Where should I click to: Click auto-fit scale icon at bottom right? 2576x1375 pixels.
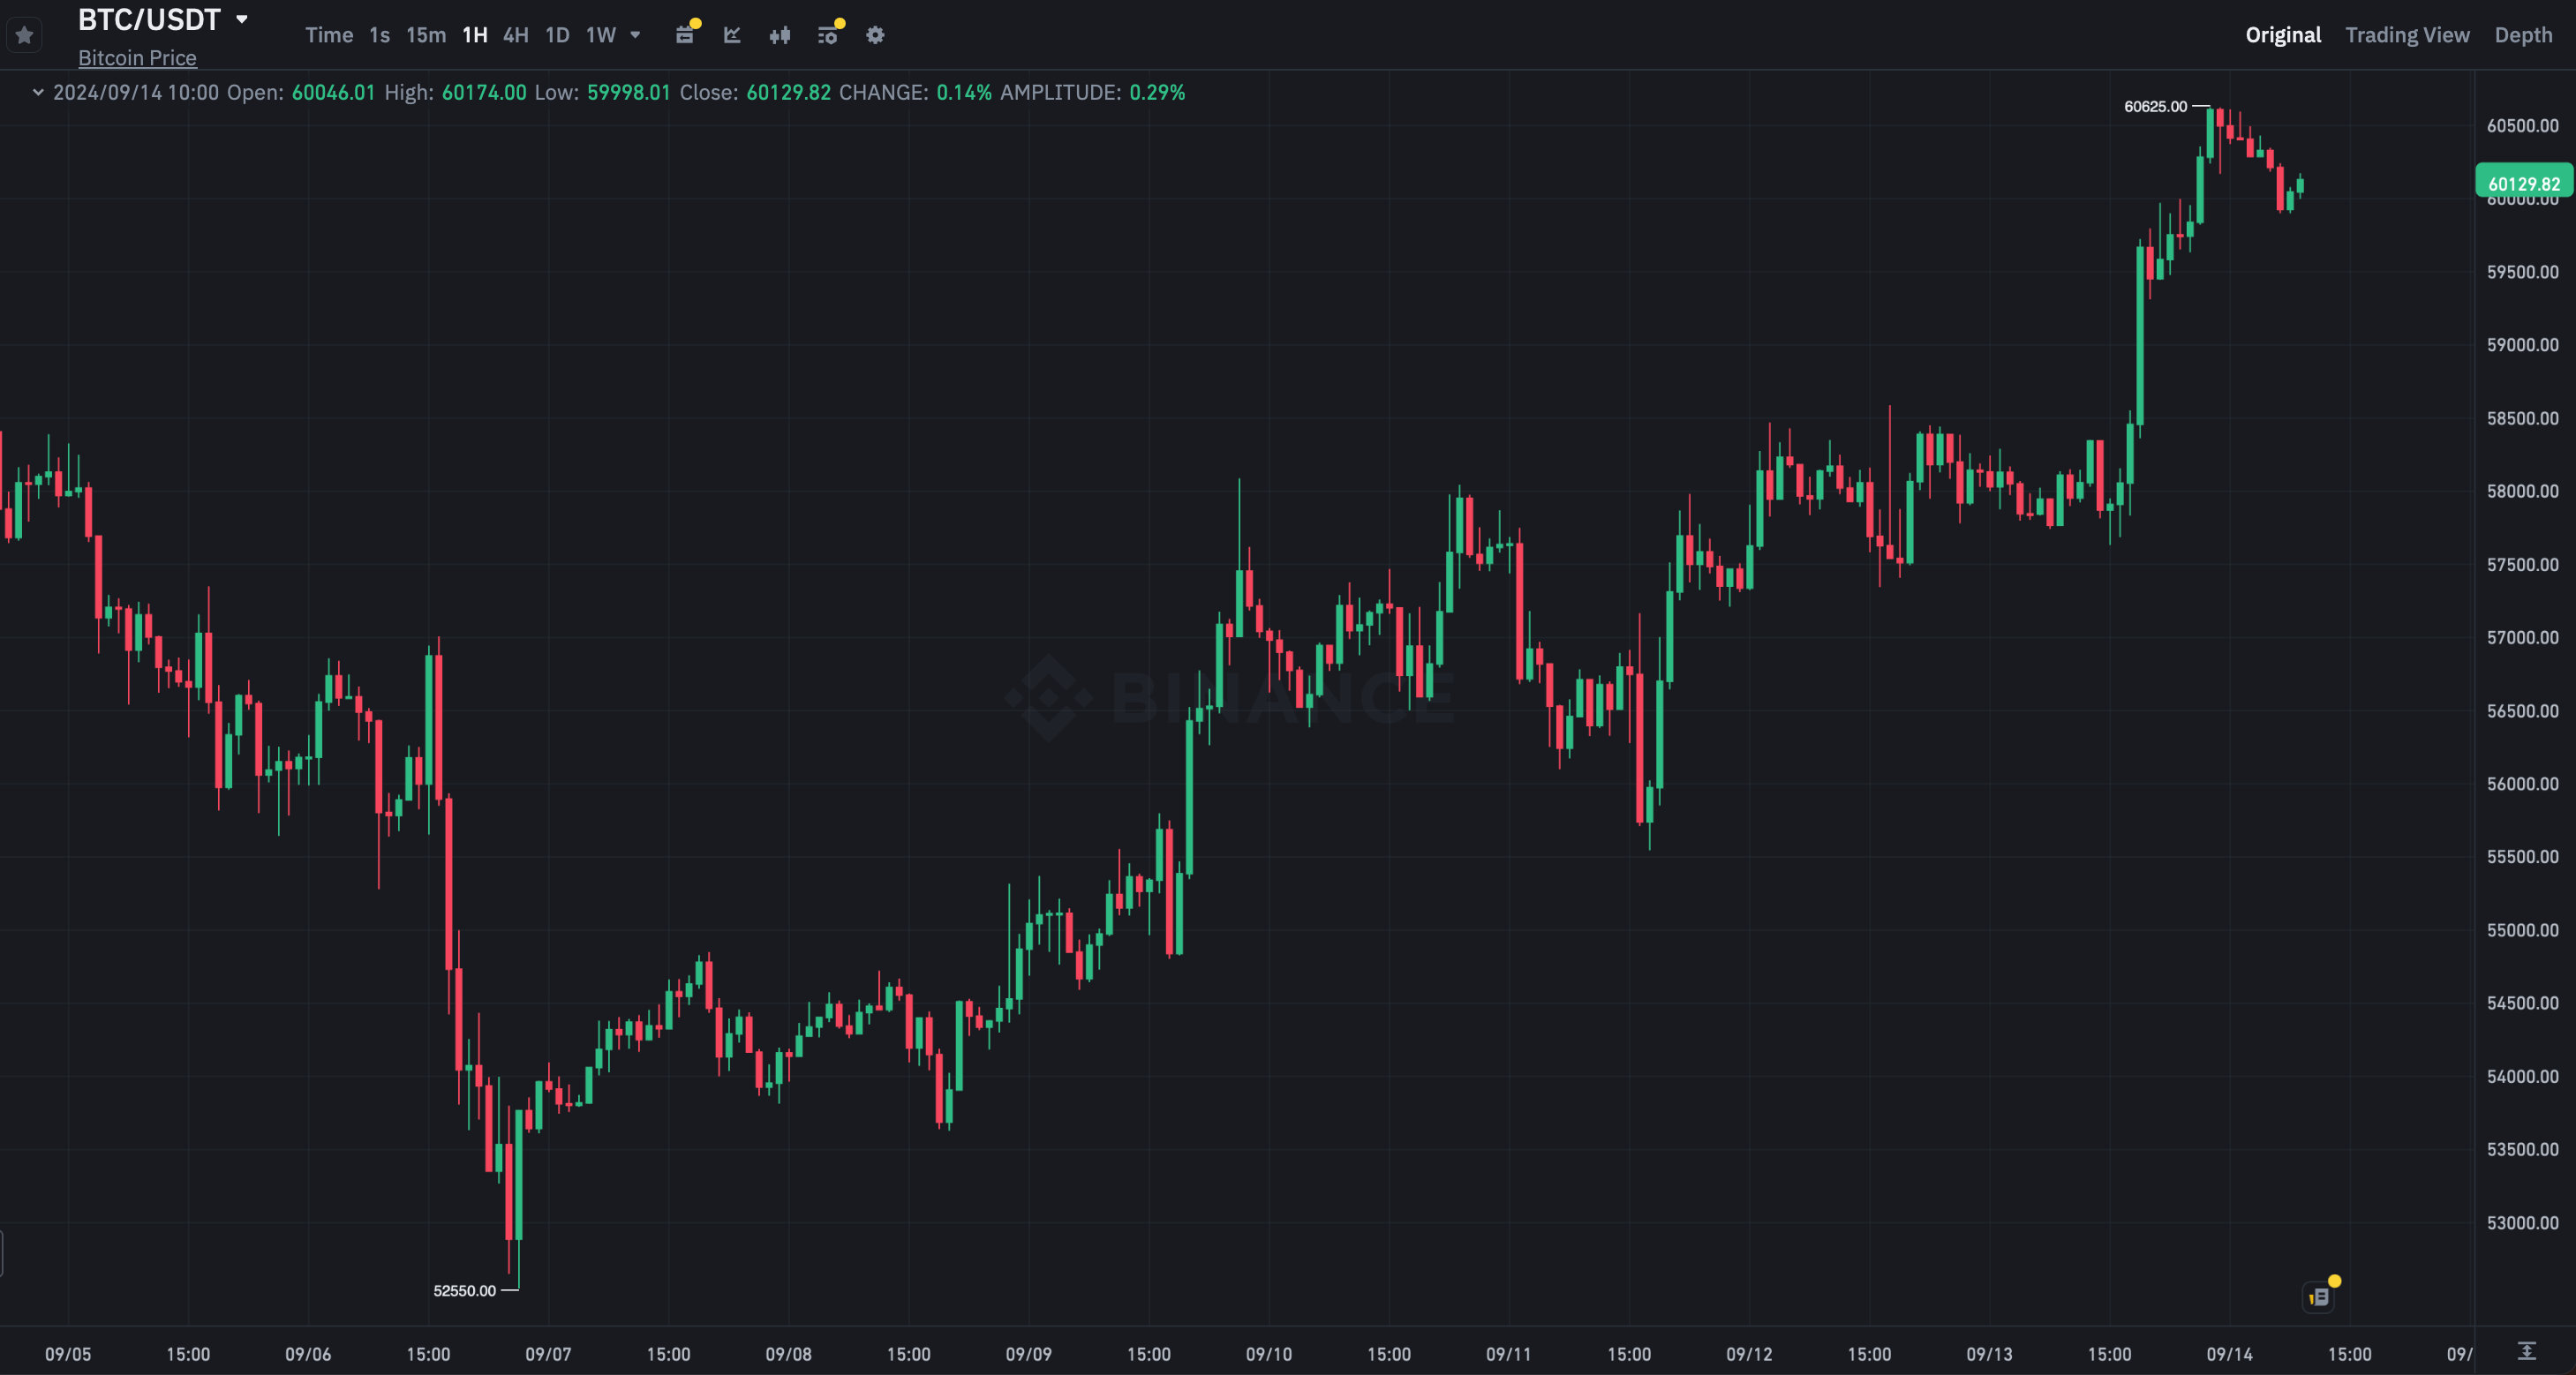coord(2526,1352)
